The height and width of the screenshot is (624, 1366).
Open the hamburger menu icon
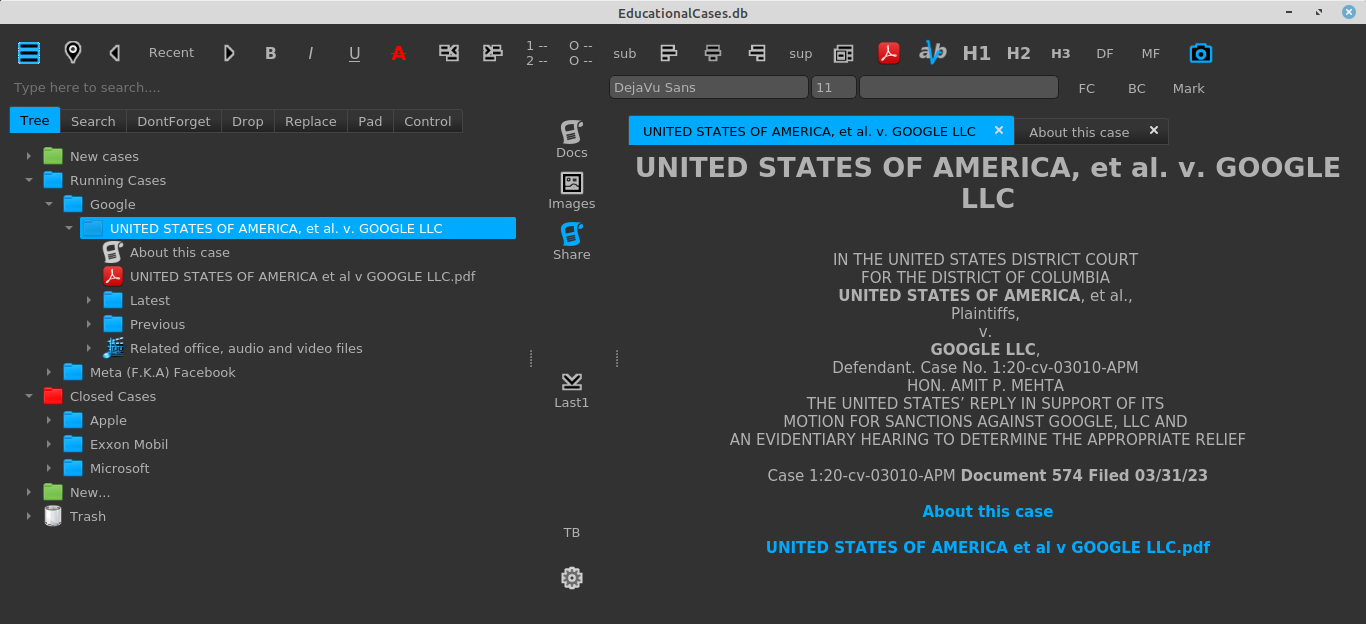pos(29,53)
